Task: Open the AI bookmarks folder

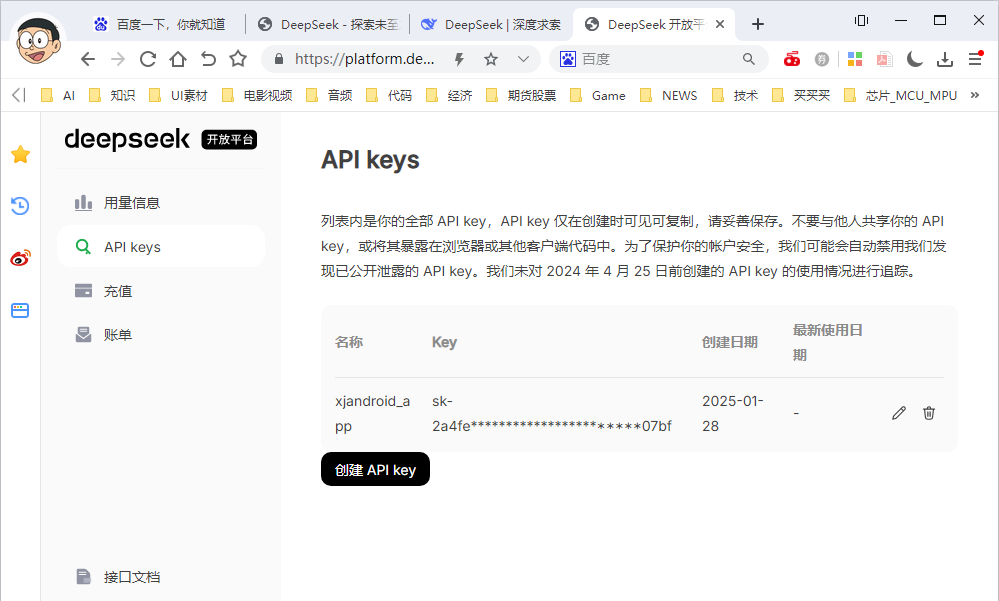Action: tap(58, 96)
